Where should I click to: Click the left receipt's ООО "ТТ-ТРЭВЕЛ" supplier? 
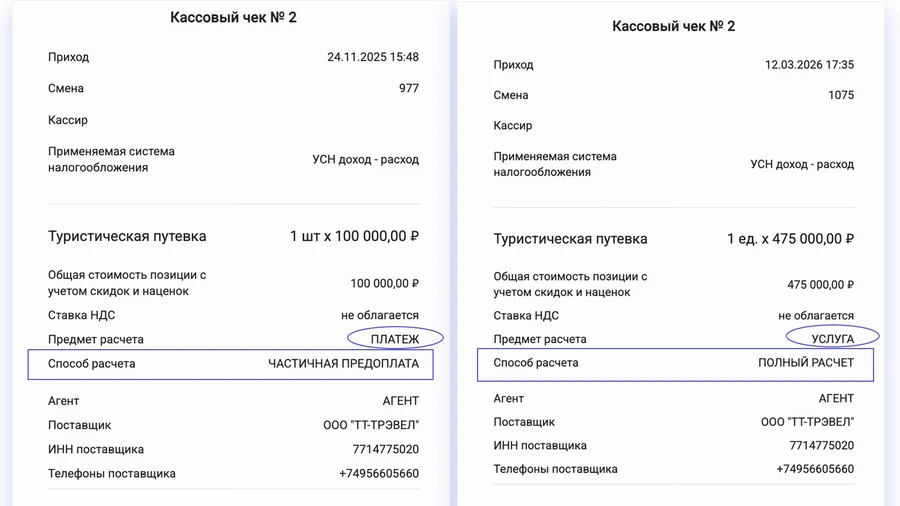370,425
